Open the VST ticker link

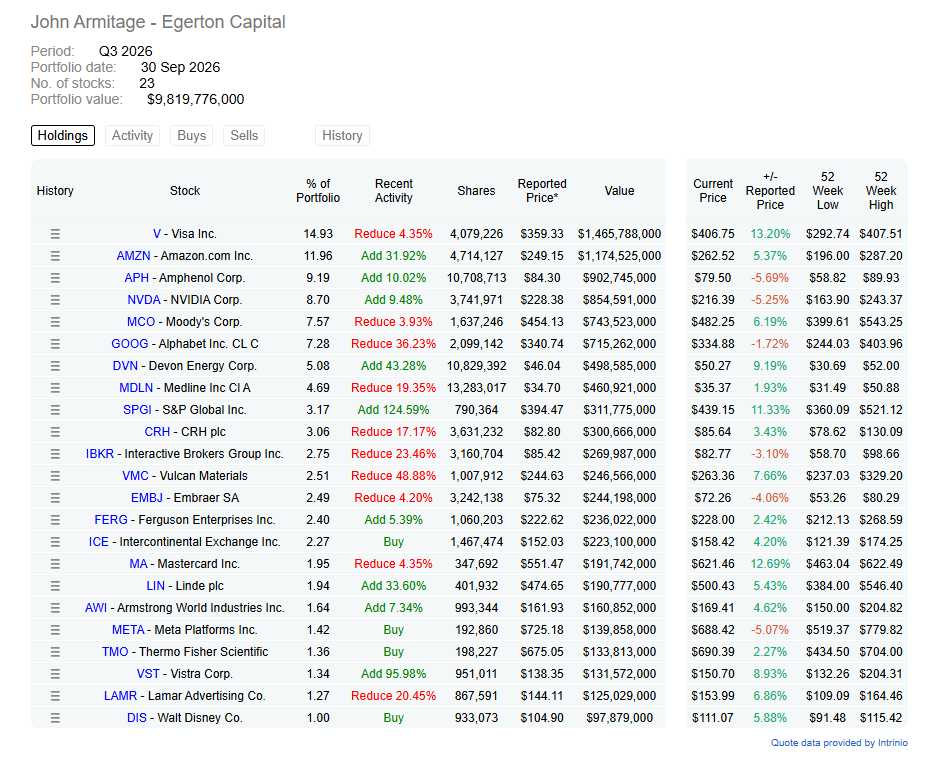[x=148, y=674]
